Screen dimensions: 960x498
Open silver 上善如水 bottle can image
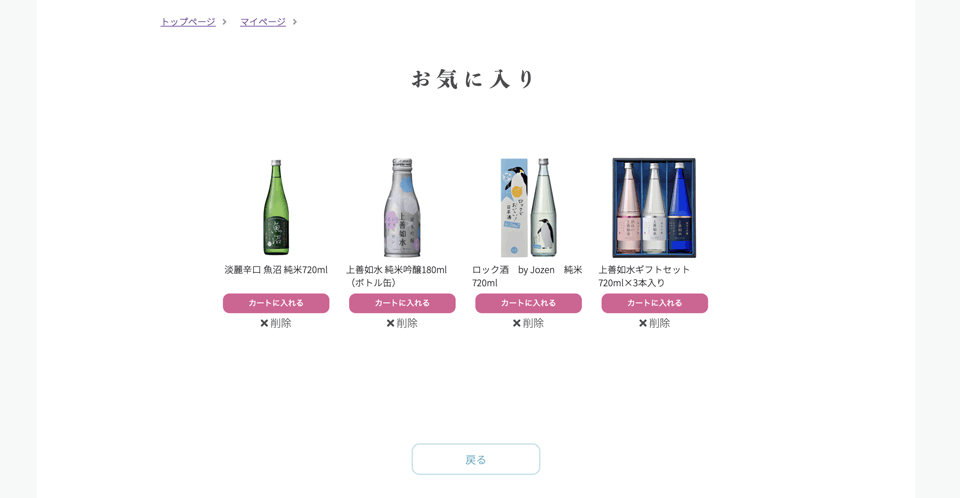click(402, 208)
